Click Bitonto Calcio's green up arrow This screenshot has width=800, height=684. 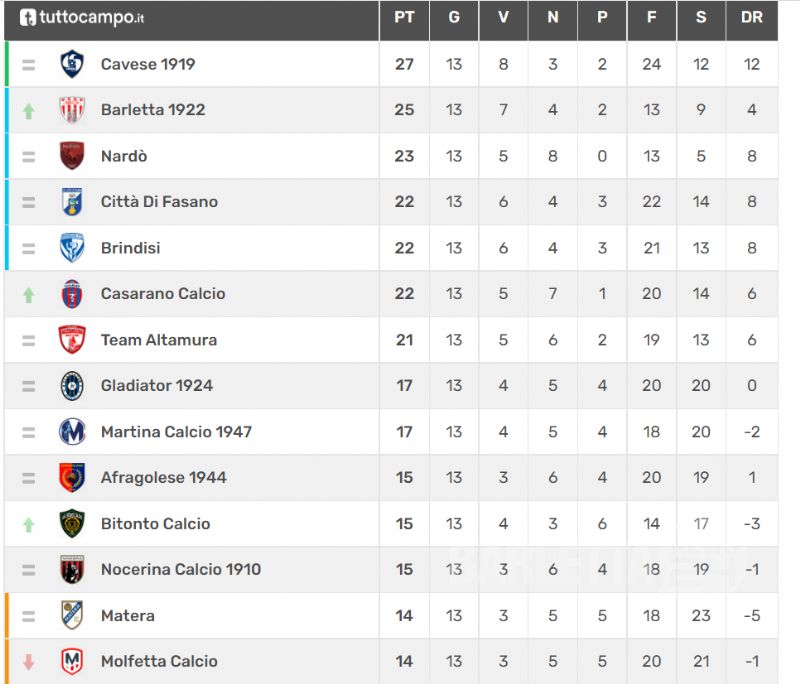[29, 524]
